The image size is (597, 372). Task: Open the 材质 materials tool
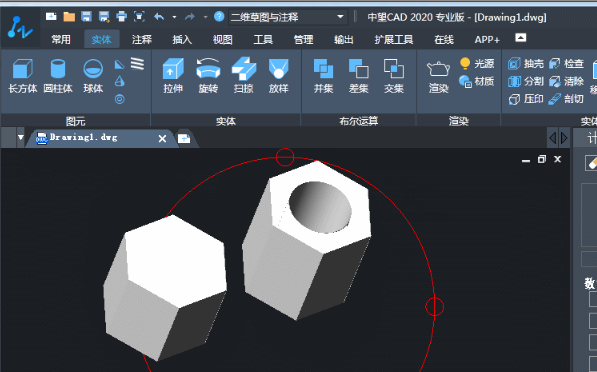[477, 81]
